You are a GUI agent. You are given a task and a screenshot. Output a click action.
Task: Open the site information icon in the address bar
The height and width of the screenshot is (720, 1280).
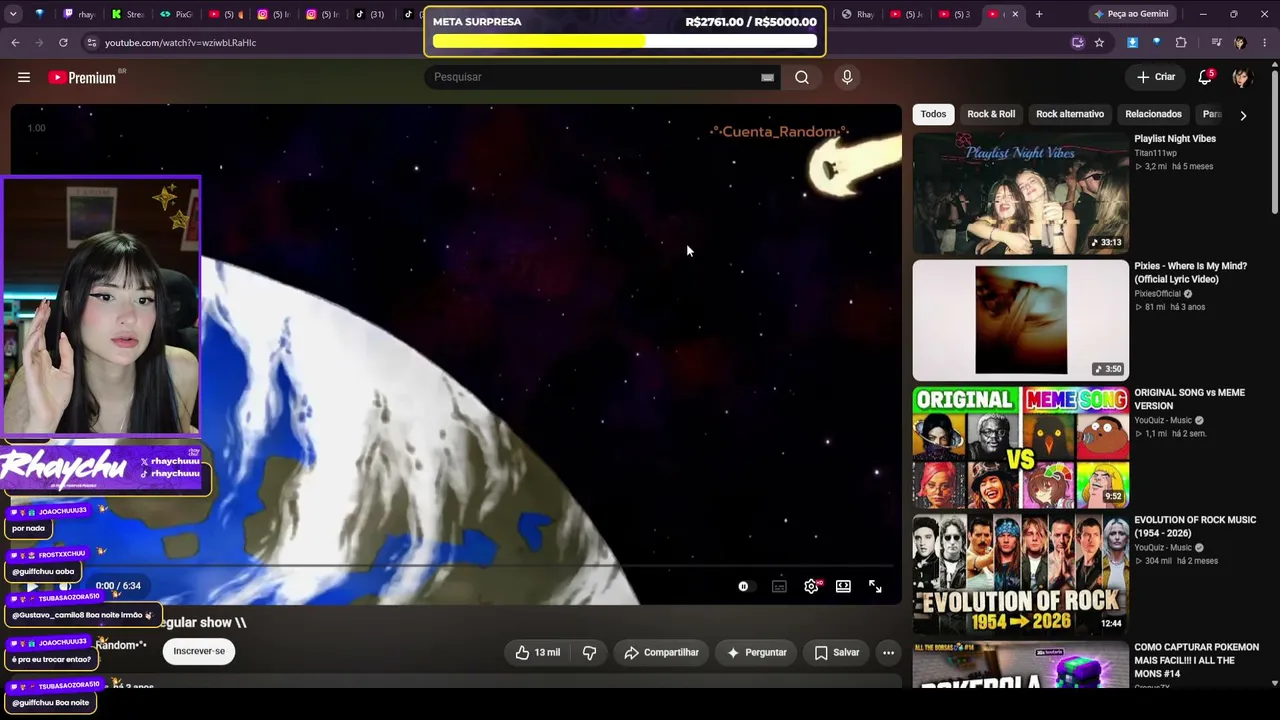point(92,43)
